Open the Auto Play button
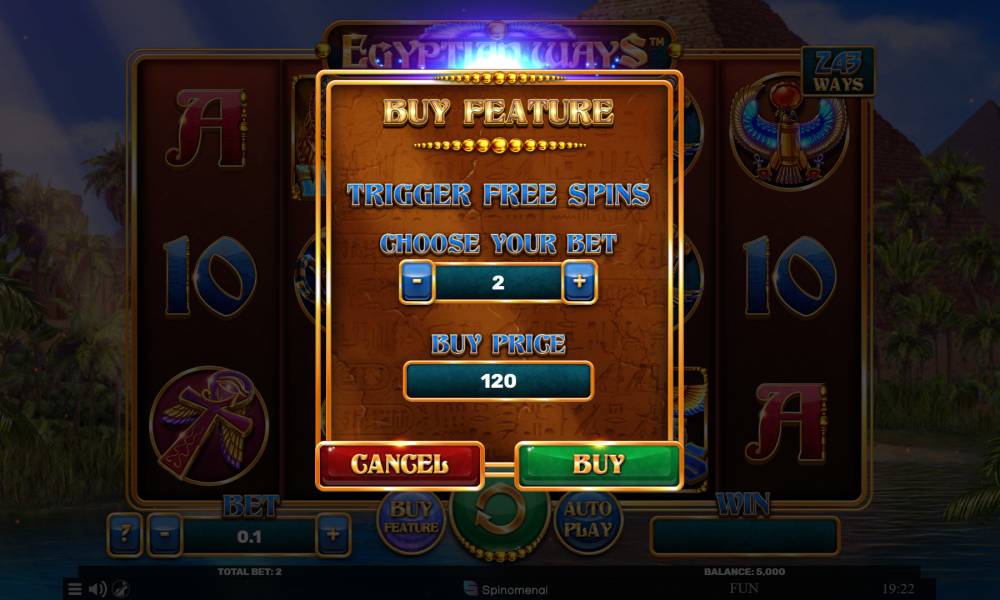The image size is (1000, 600). (587, 520)
